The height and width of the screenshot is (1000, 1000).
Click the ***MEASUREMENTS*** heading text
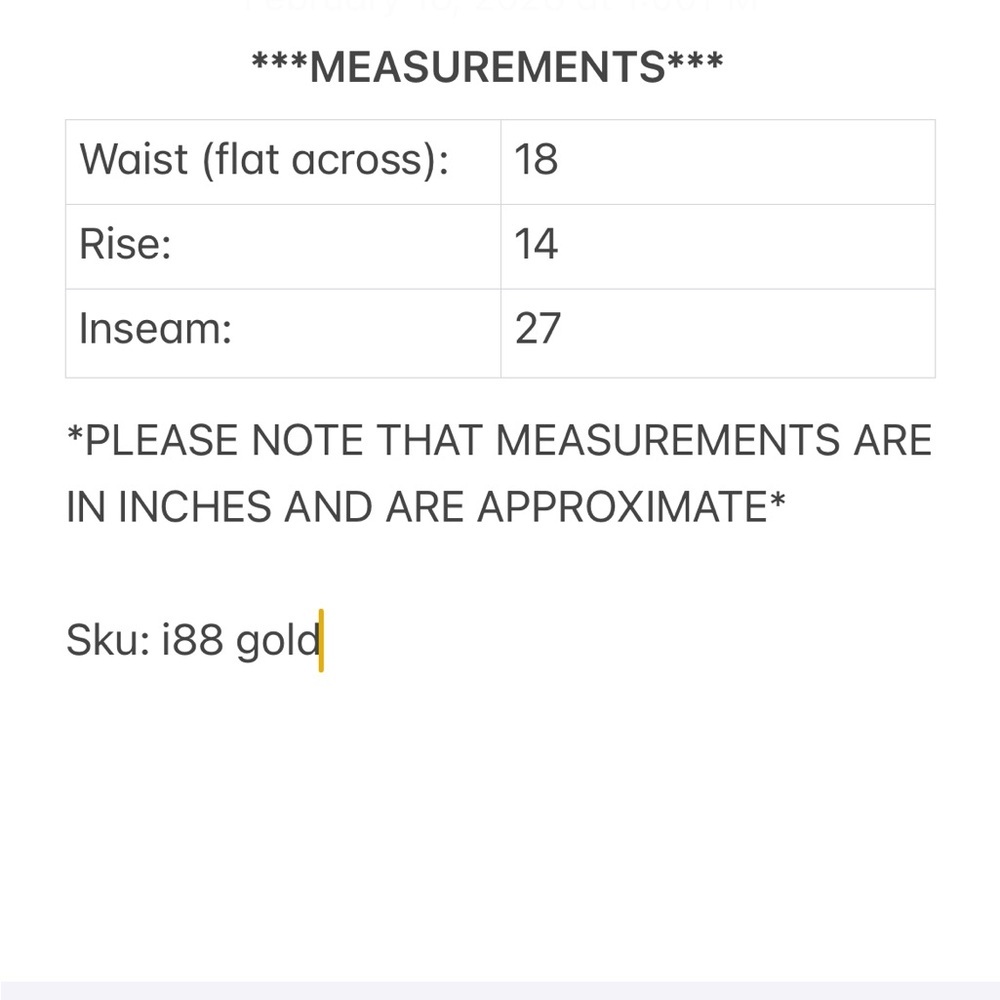[487, 68]
